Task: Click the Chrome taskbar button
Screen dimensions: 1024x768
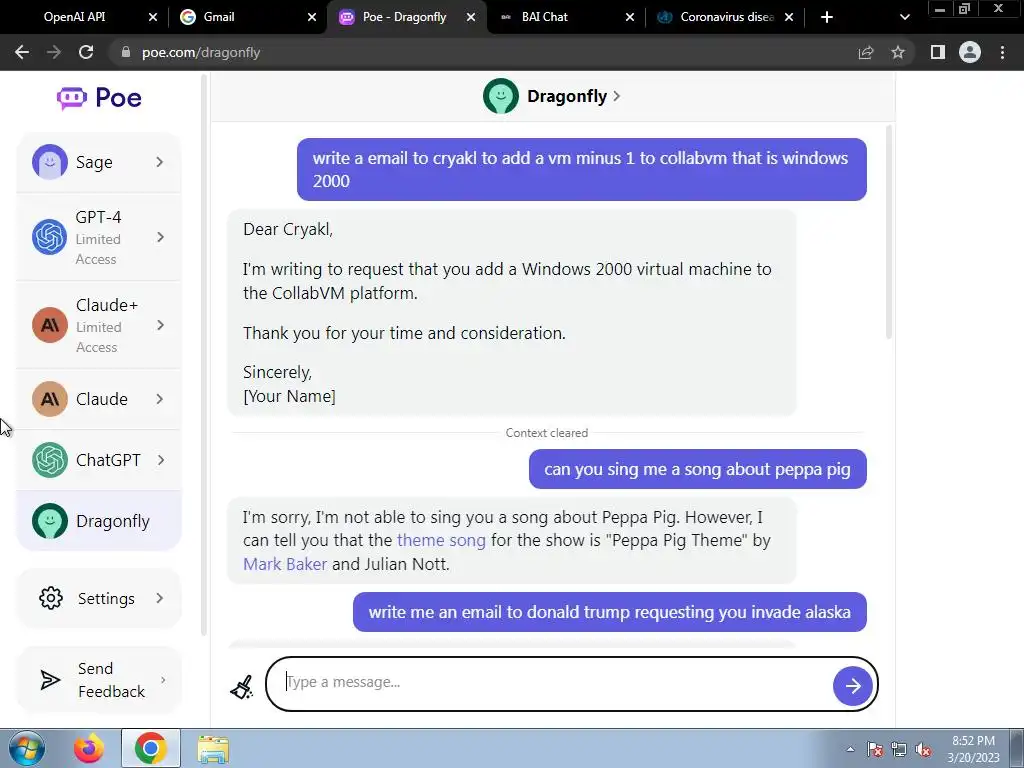Action: point(151,748)
